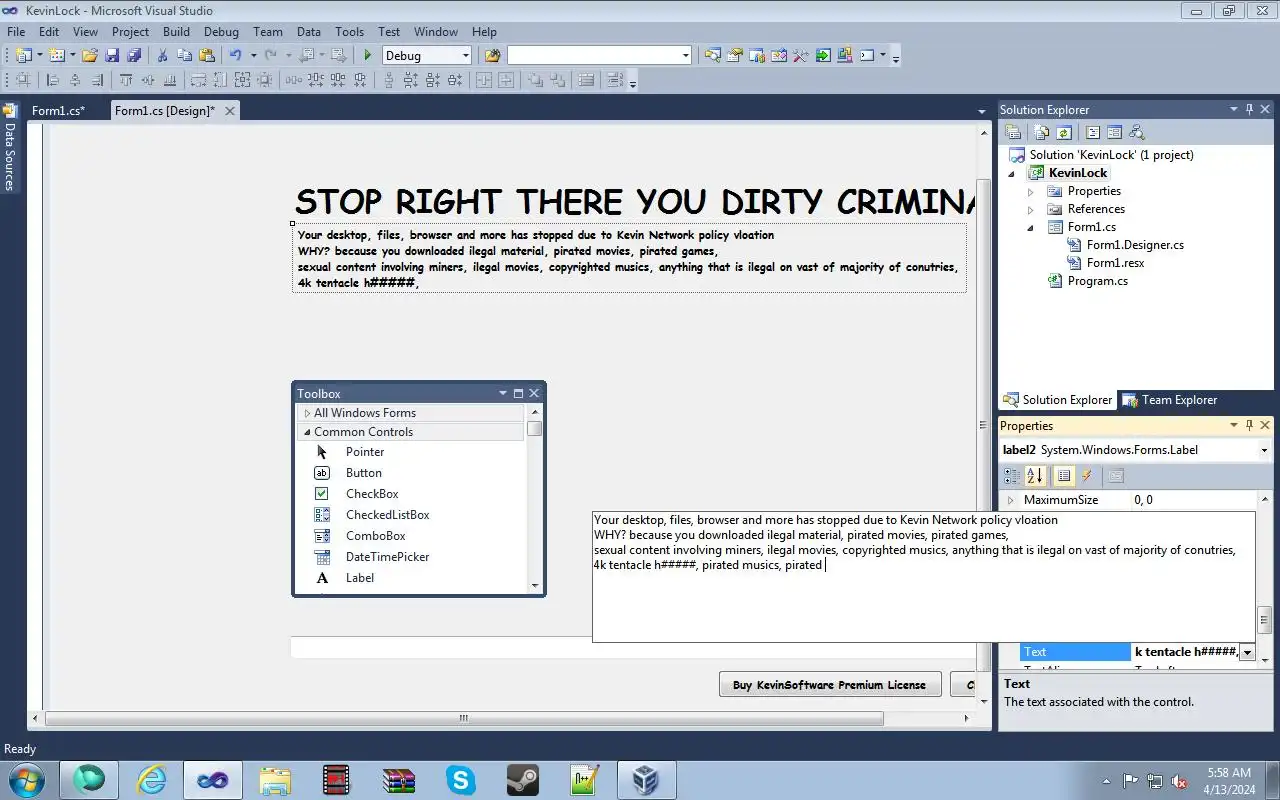Select Form1.Designer.cs in Solution Explorer
1280x800 pixels.
click(x=1135, y=245)
